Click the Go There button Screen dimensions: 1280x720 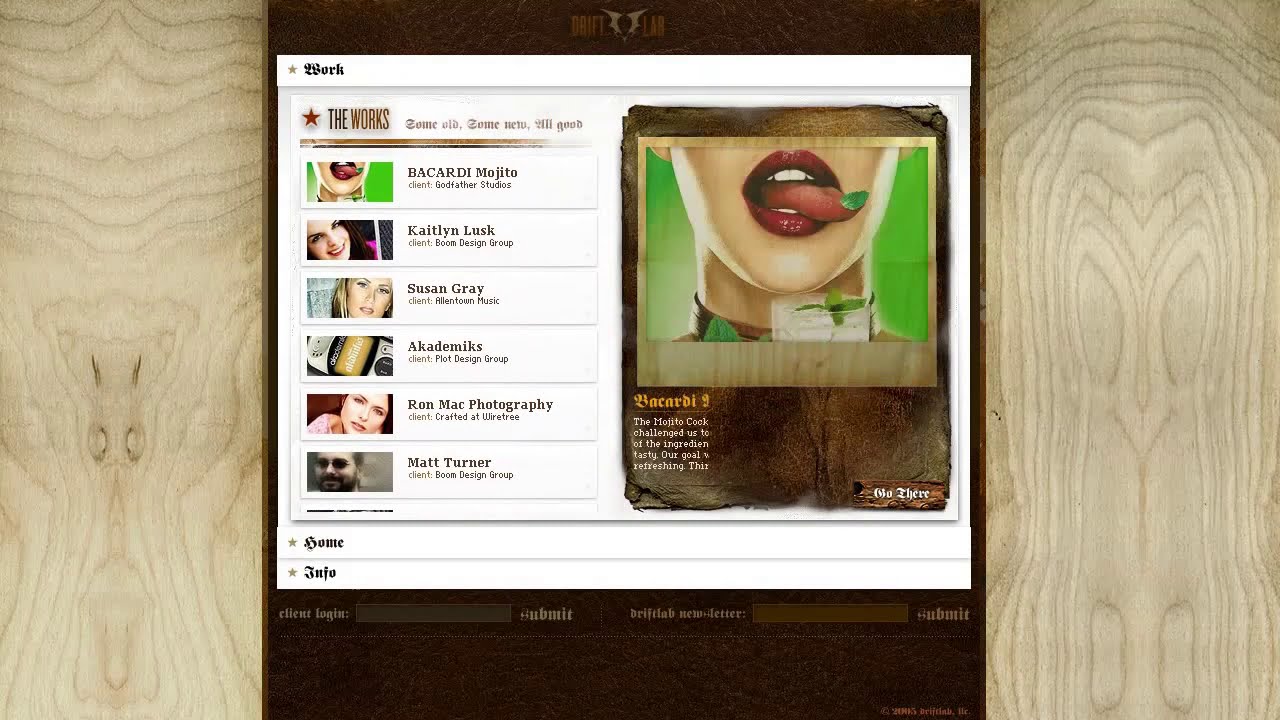click(x=900, y=494)
